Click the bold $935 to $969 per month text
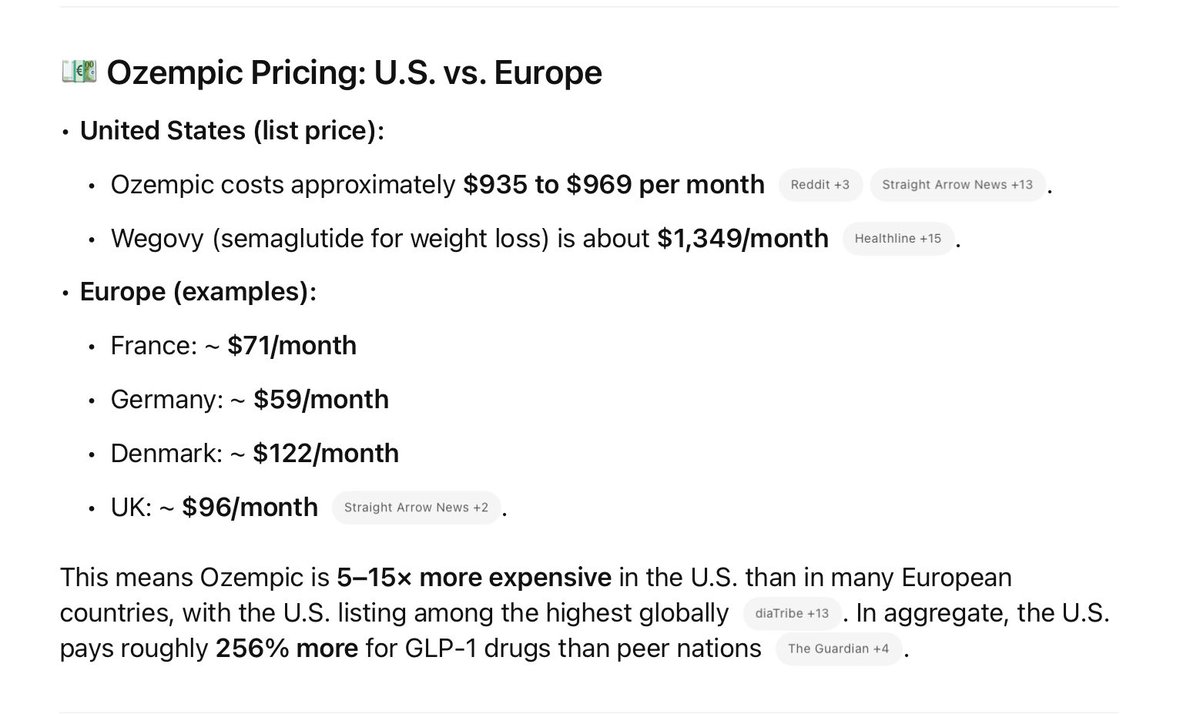The width and height of the screenshot is (1200, 714). click(x=614, y=185)
